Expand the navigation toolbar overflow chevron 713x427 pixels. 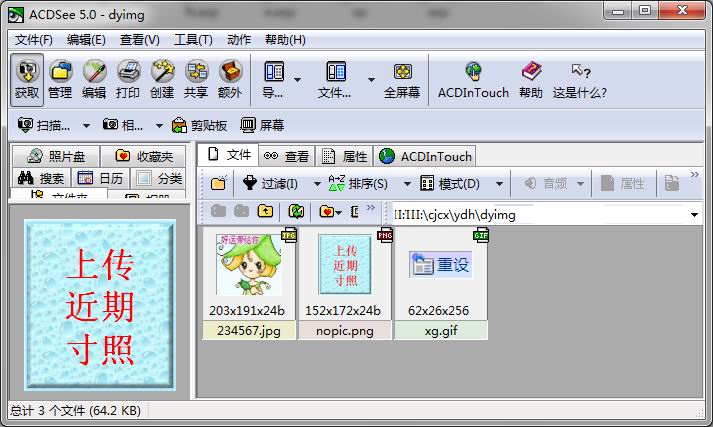coord(371,207)
